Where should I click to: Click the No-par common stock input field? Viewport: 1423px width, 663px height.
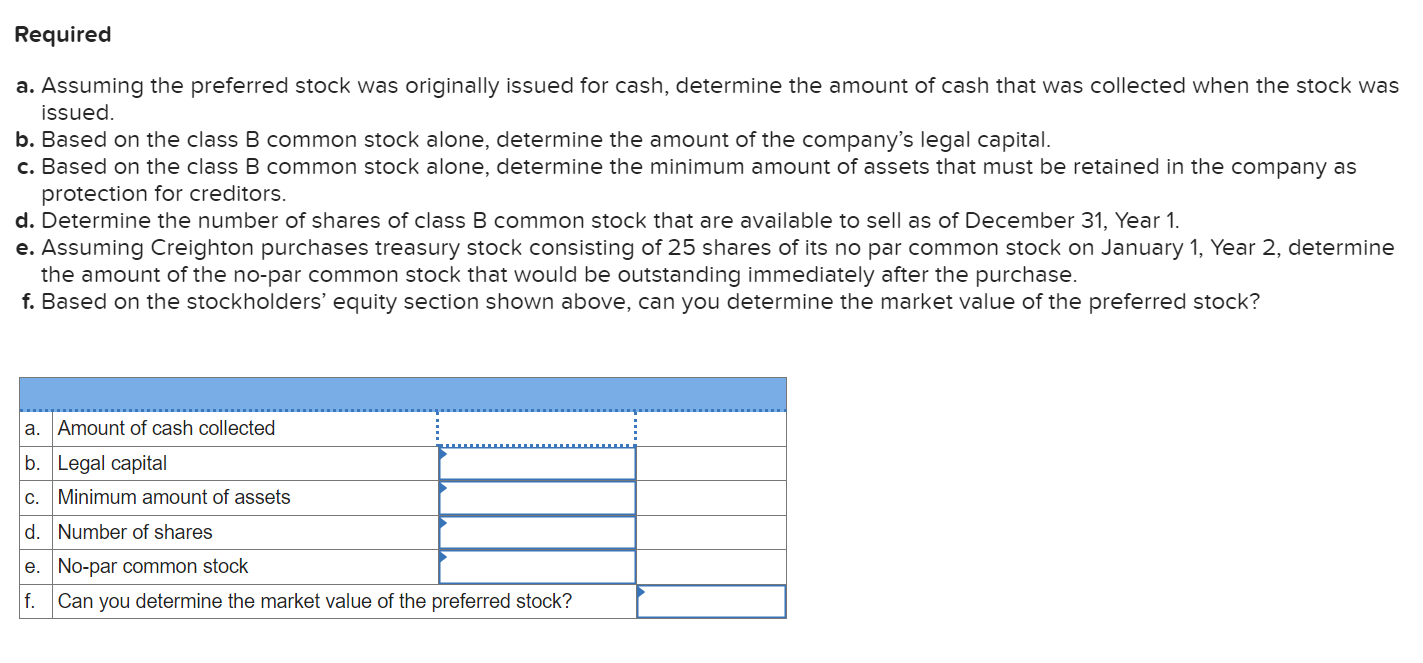pyautogui.click(x=537, y=565)
